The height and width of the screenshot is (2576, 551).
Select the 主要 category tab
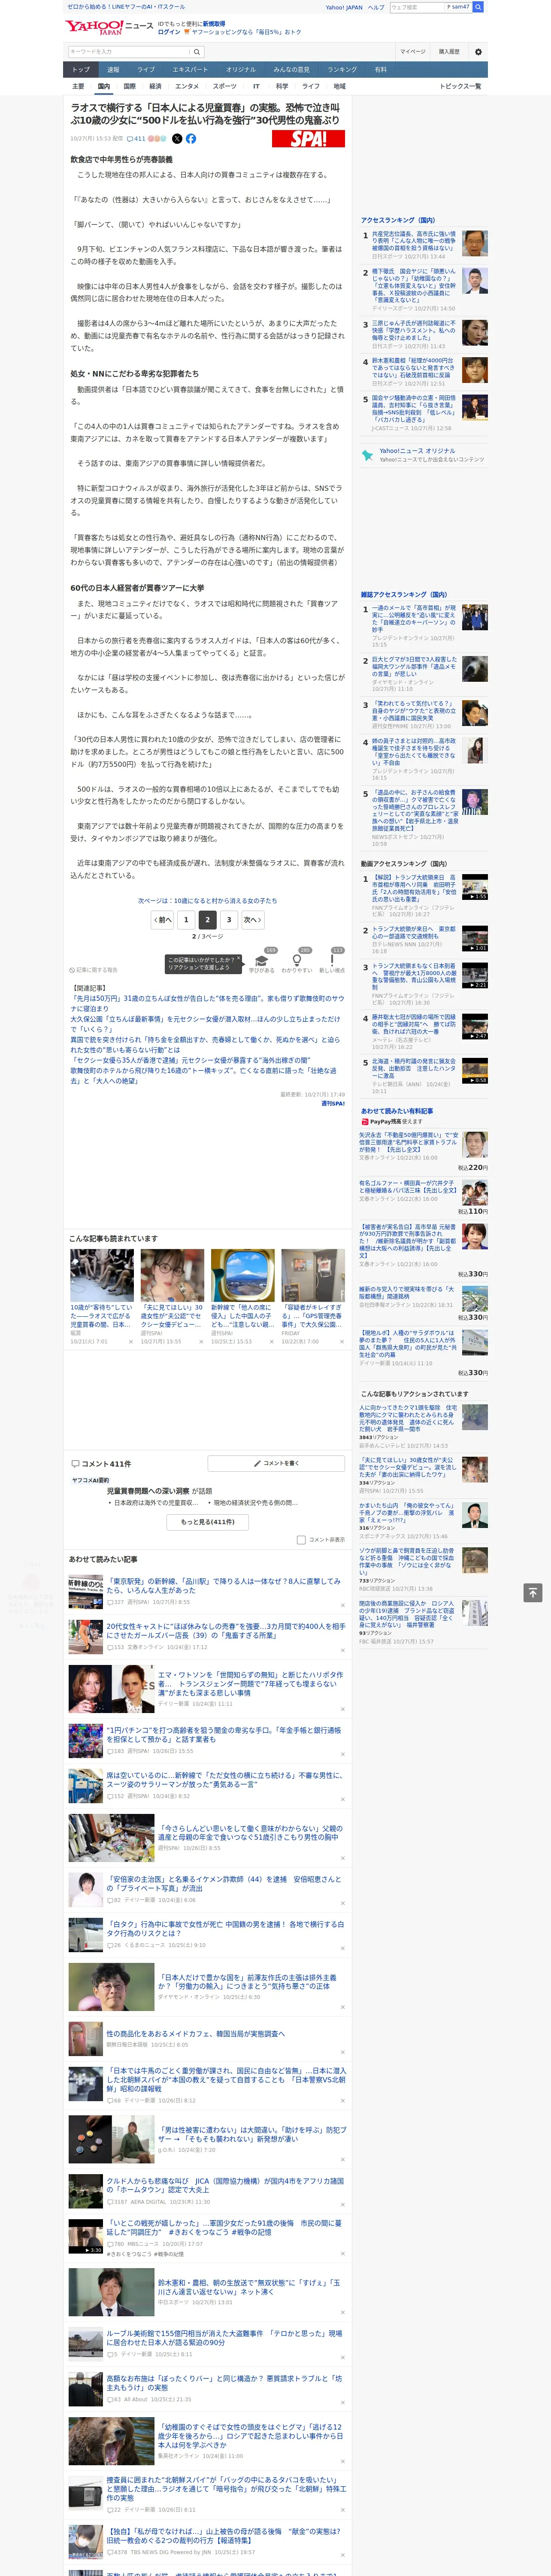tap(78, 86)
